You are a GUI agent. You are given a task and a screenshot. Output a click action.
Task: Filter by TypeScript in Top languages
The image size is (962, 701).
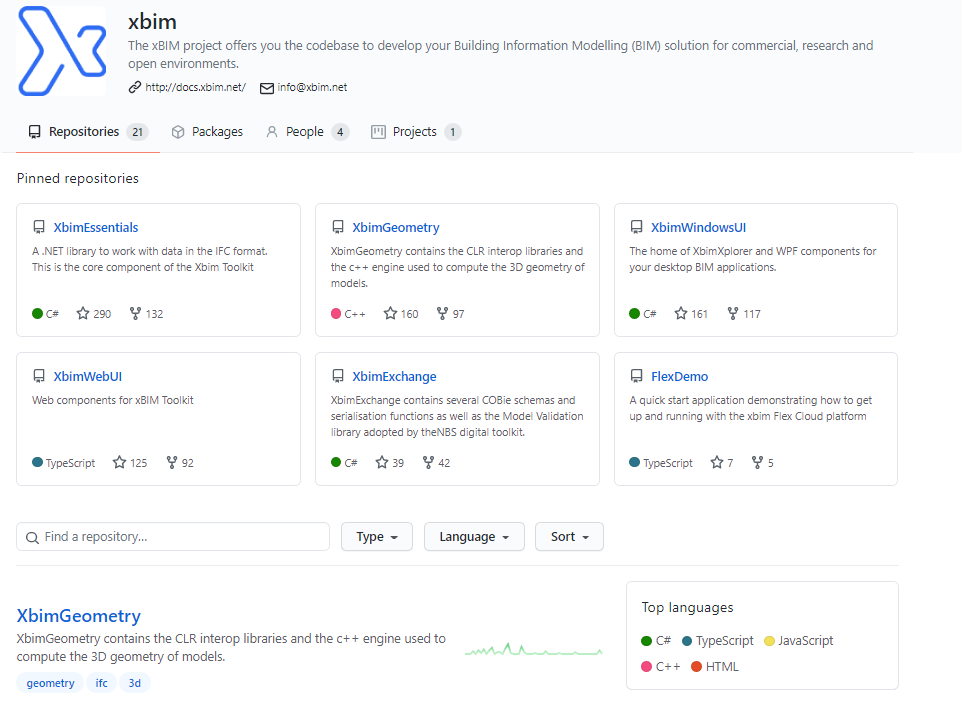(718, 641)
